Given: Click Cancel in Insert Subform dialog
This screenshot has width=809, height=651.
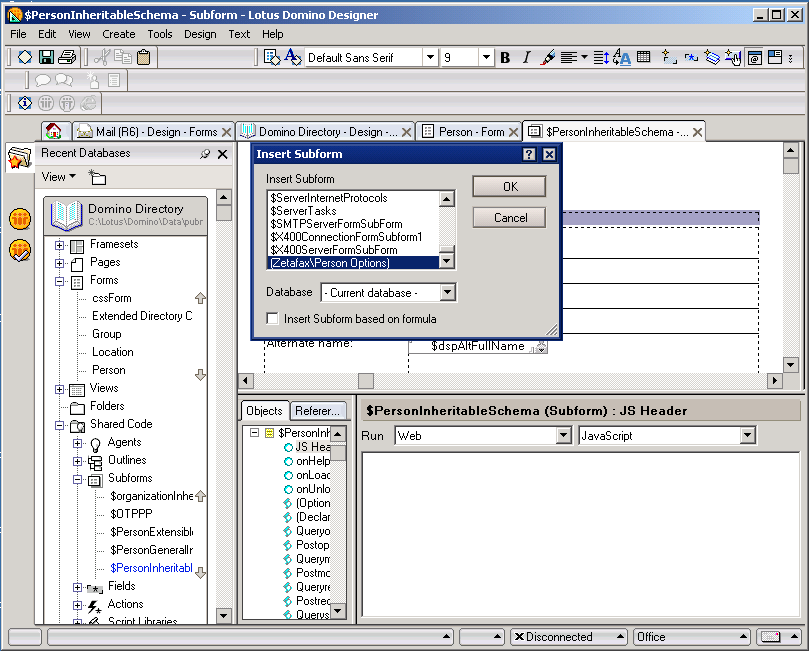Looking at the screenshot, I should (x=509, y=217).
